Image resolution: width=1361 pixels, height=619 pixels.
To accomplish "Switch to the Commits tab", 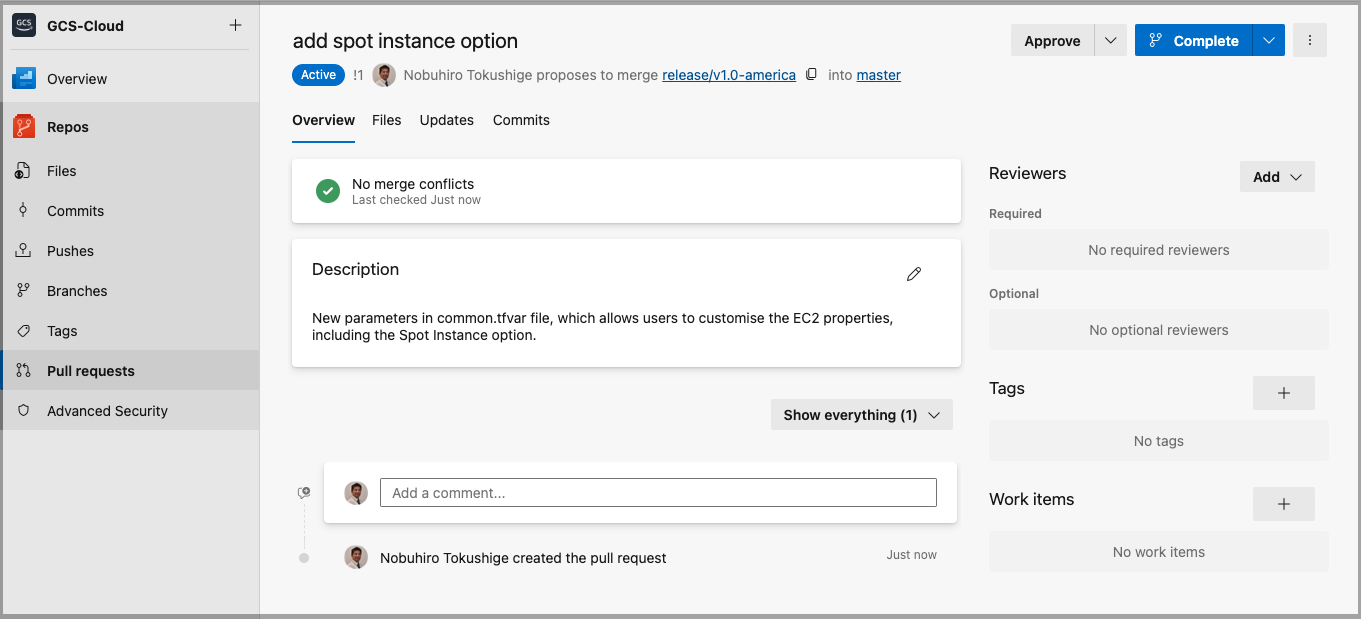I will pos(521,120).
